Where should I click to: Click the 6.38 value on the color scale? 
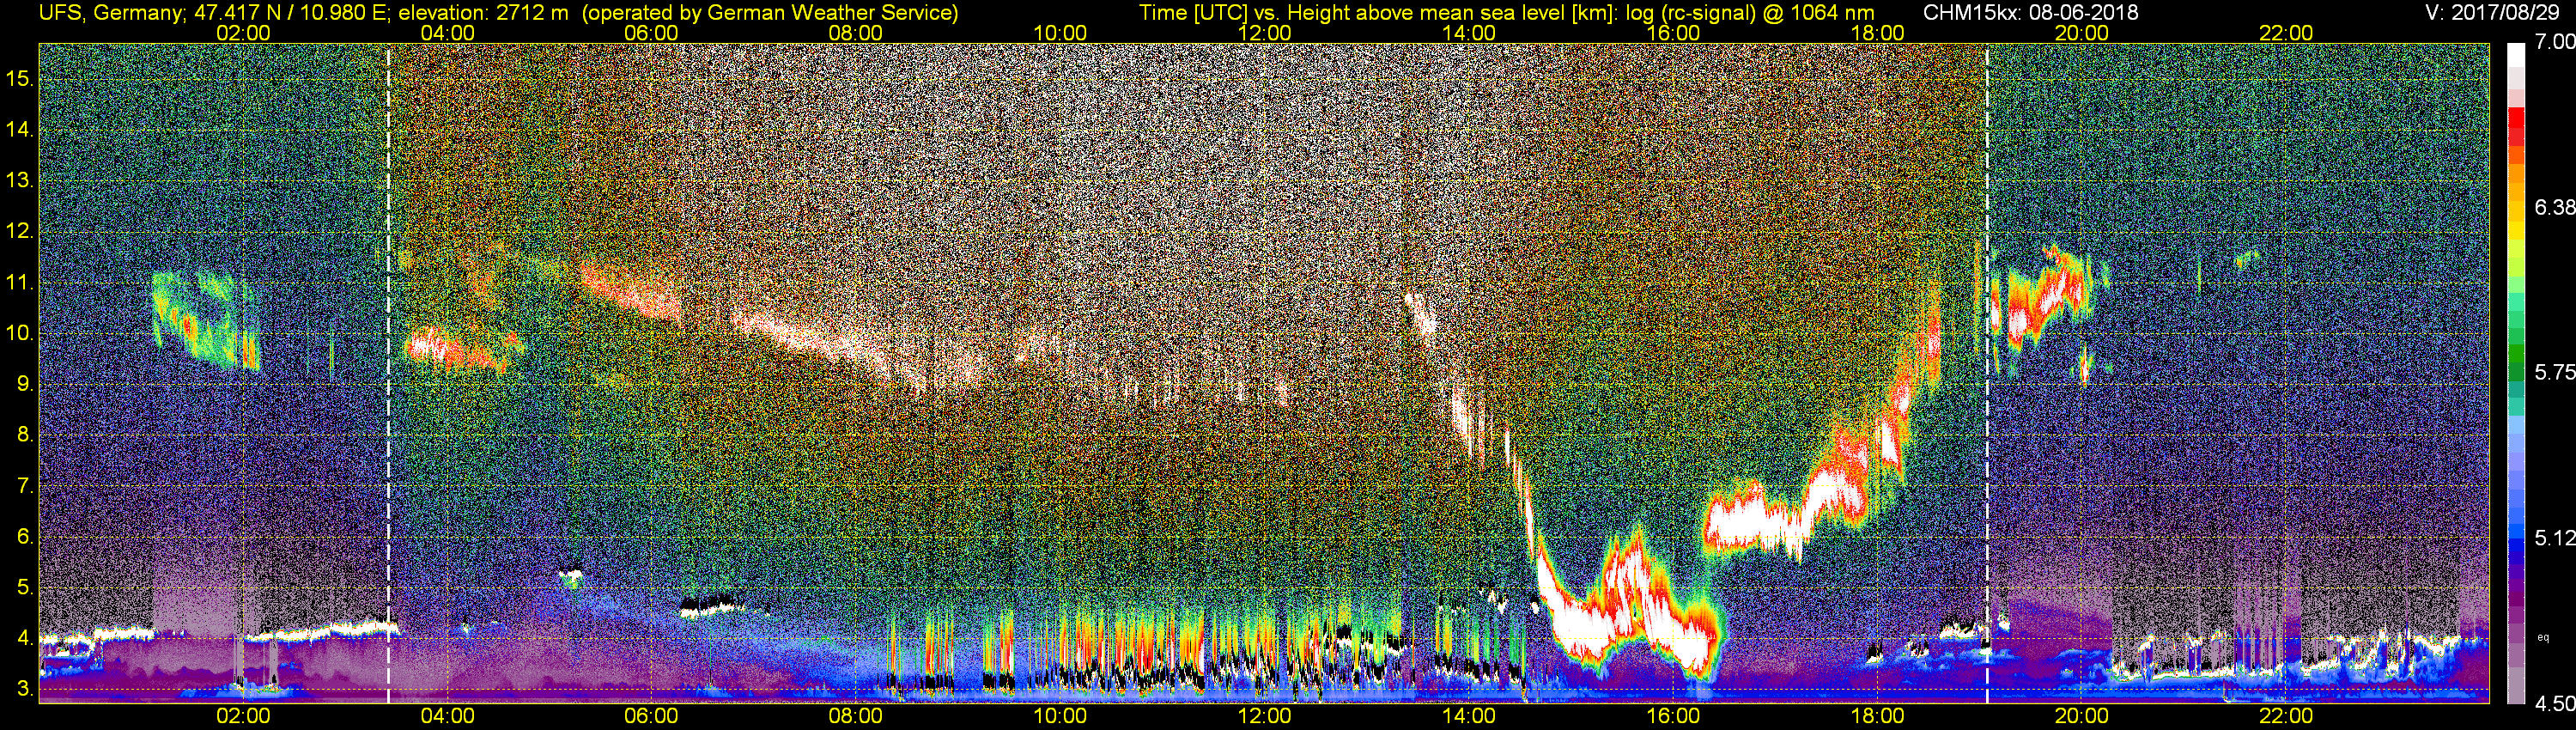pyautogui.click(x=2554, y=207)
